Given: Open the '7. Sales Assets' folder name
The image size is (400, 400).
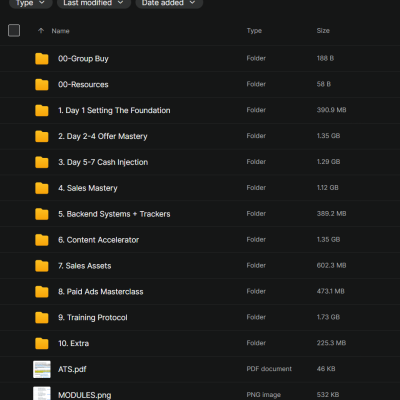Looking at the screenshot, I should point(85,266).
